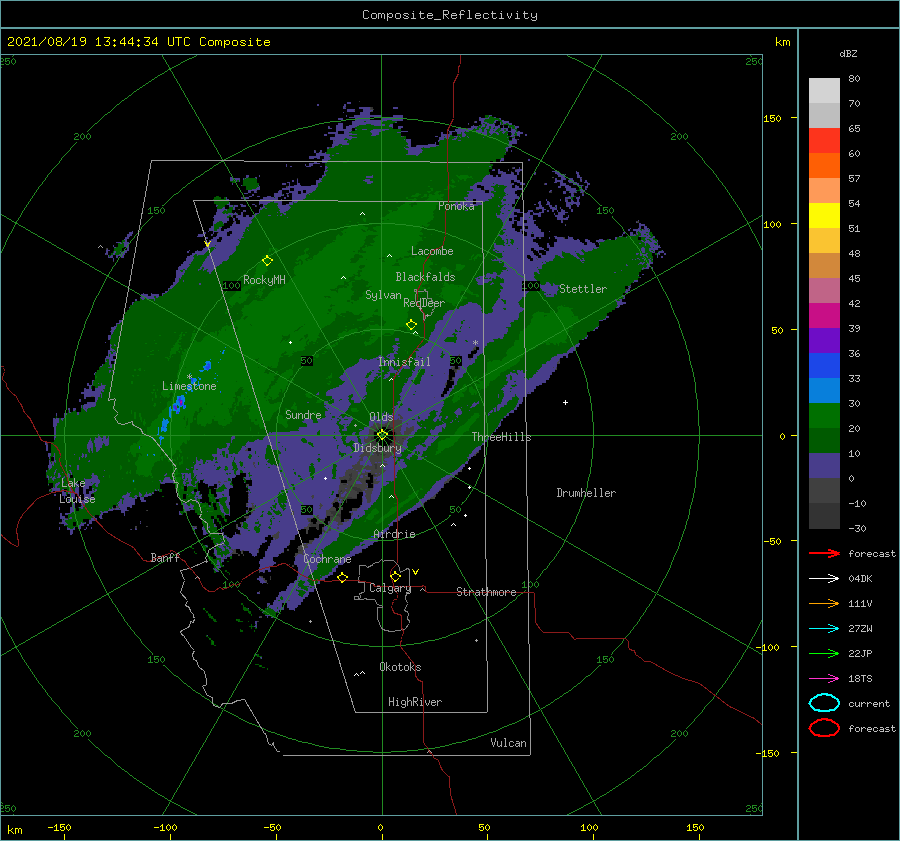Pick the darkest gray -30 dBZ swatch
The height and width of the screenshot is (841, 900).
(x=824, y=516)
